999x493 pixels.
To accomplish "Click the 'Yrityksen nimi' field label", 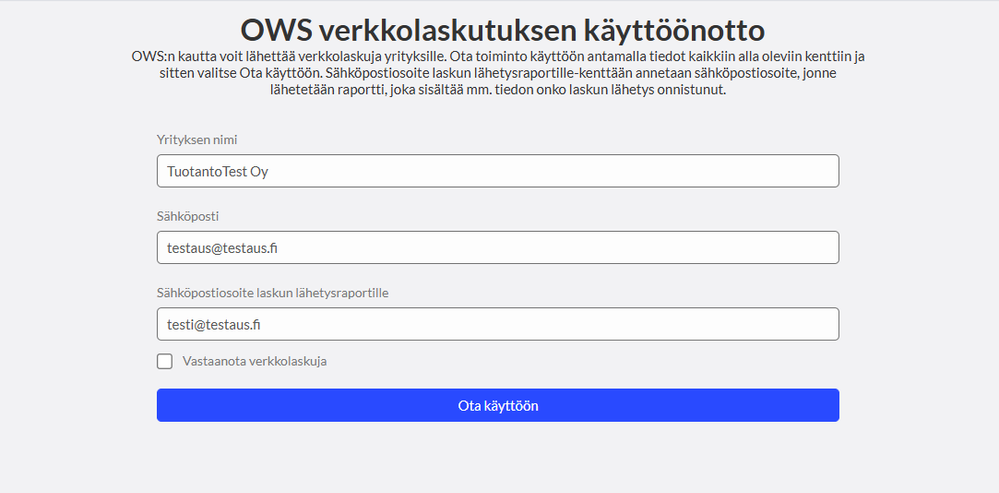I will [197, 139].
